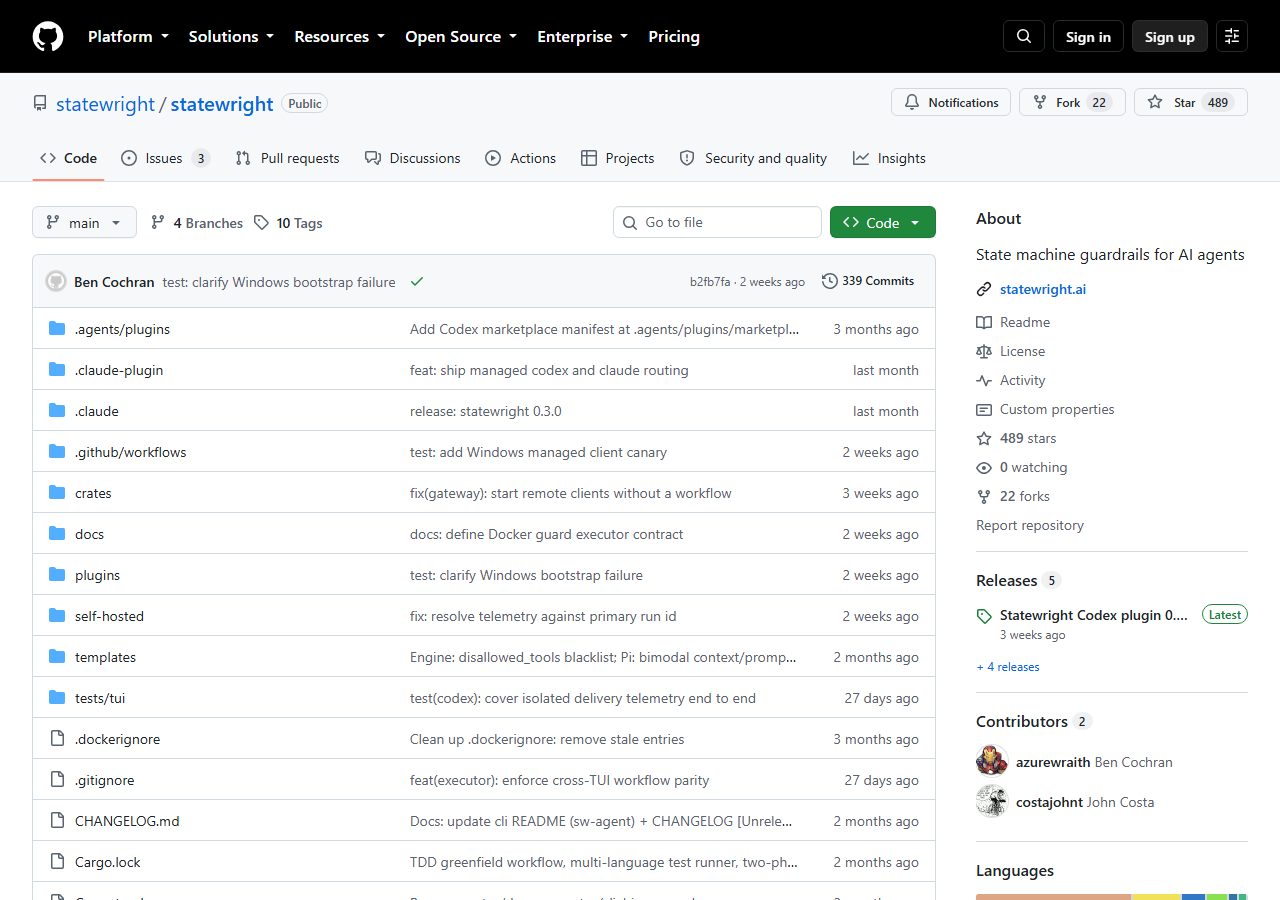Image resolution: width=1280 pixels, height=900 pixels.
Task: Click the green commit status checkmark
Action: tap(417, 282)
